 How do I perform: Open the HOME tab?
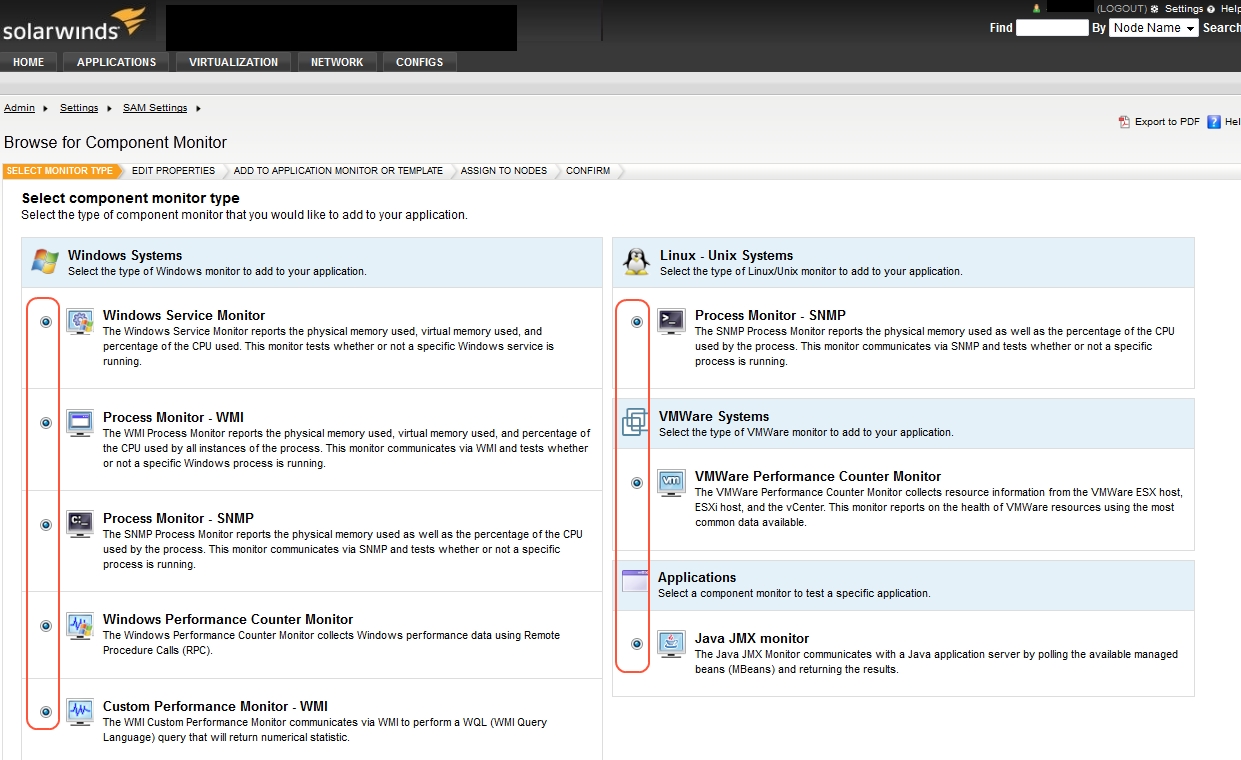(28, 62)
